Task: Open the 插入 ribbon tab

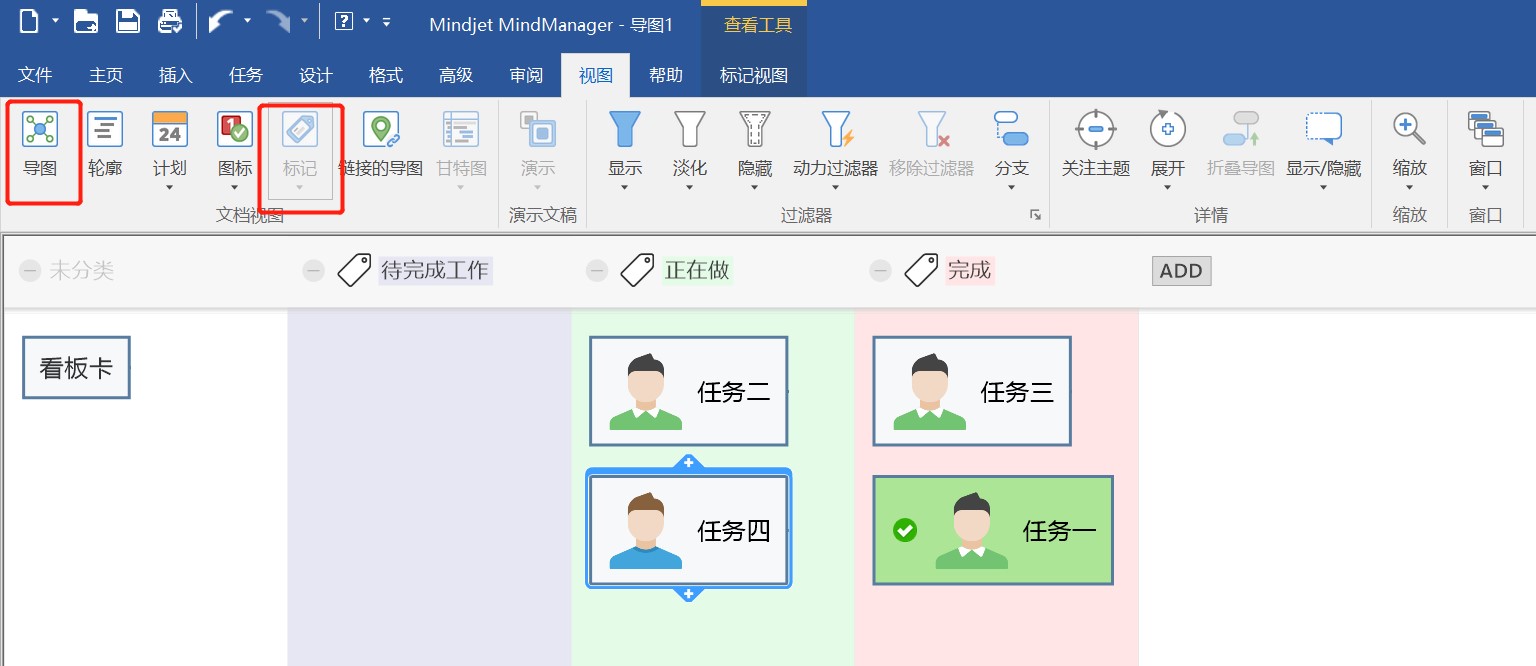Action: tap(175, 75)
